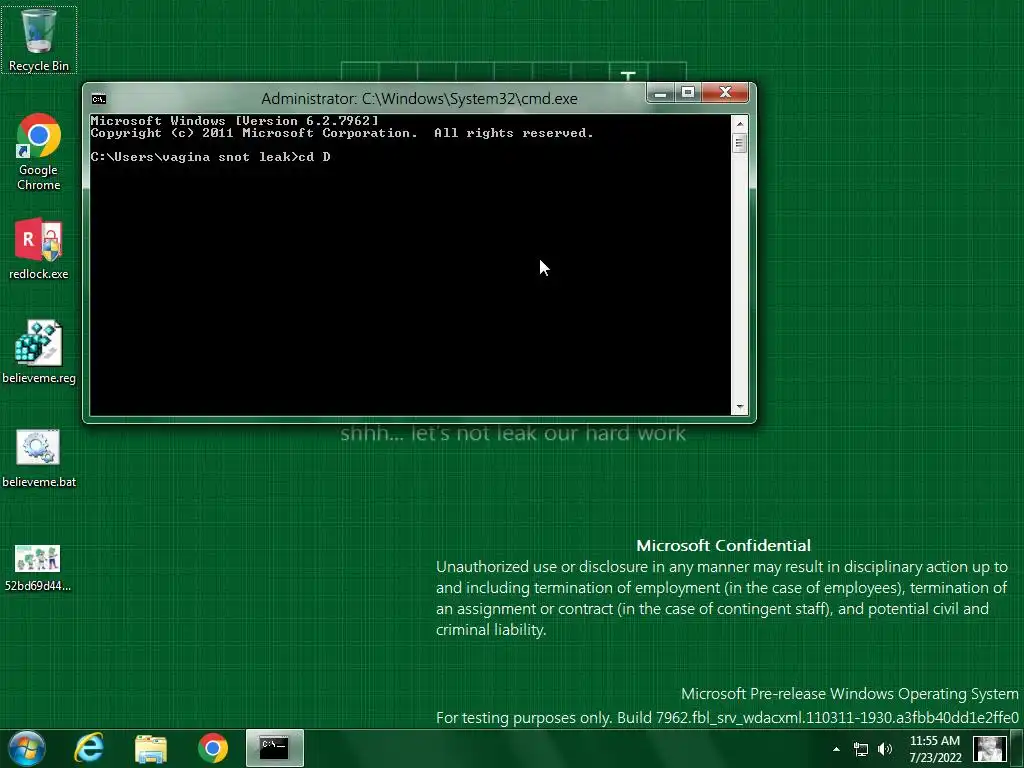Image resolution: width=1024 pixels, height=768 pixels.
Task: Show hidden tray icons arrow
Action: 837,749
